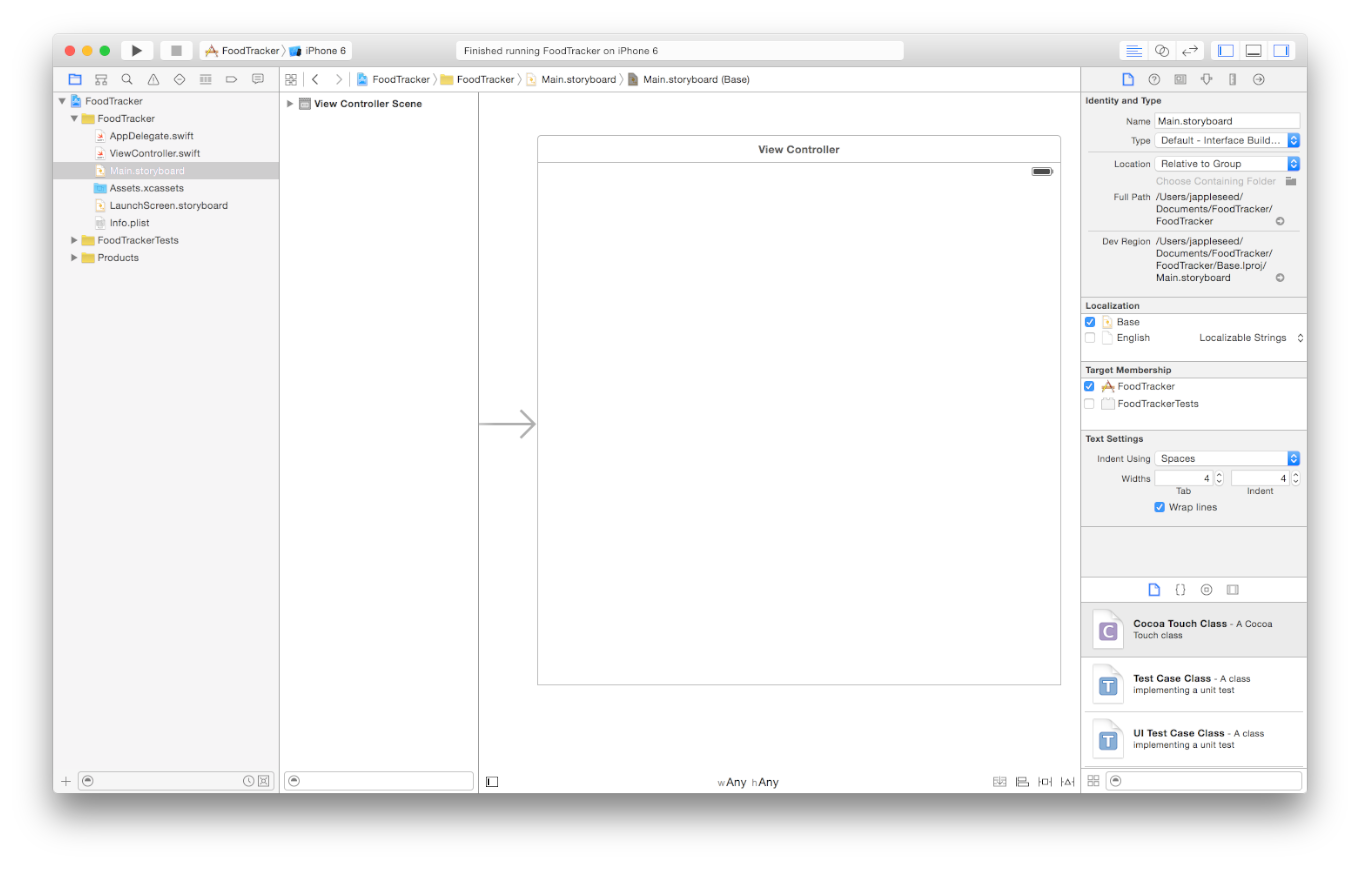Choose the iPhone 6 scheme destination
Screen dimensions: 1360x869
click(320, 50)
